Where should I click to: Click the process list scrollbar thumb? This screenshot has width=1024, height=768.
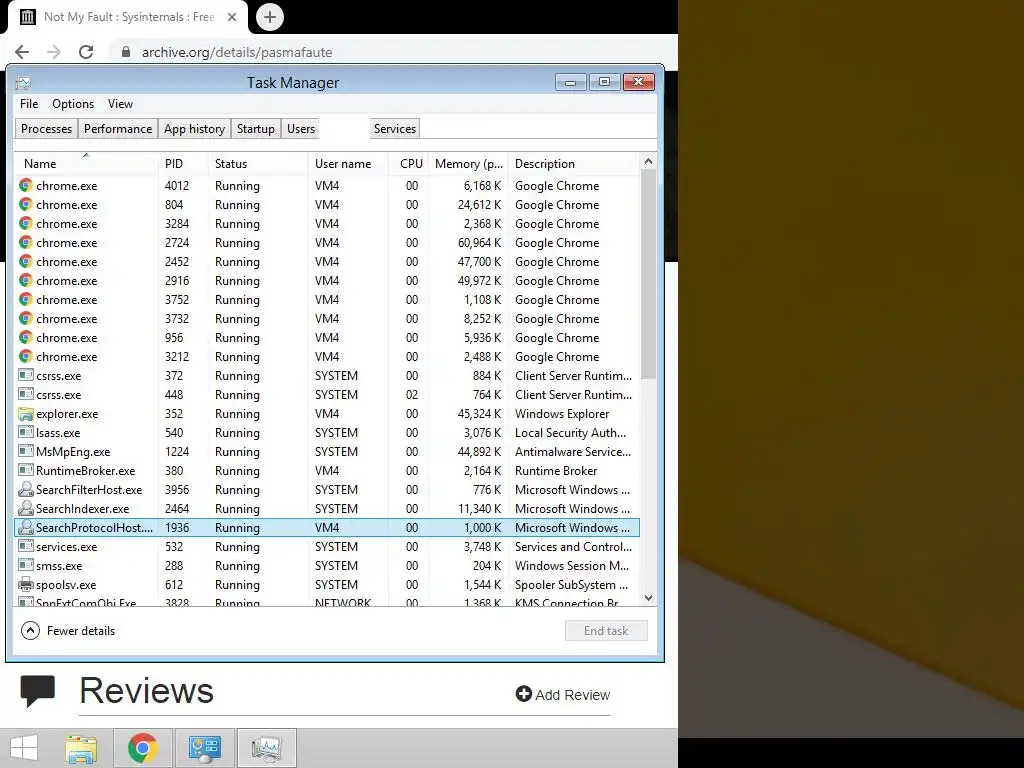tap(648, 274)
